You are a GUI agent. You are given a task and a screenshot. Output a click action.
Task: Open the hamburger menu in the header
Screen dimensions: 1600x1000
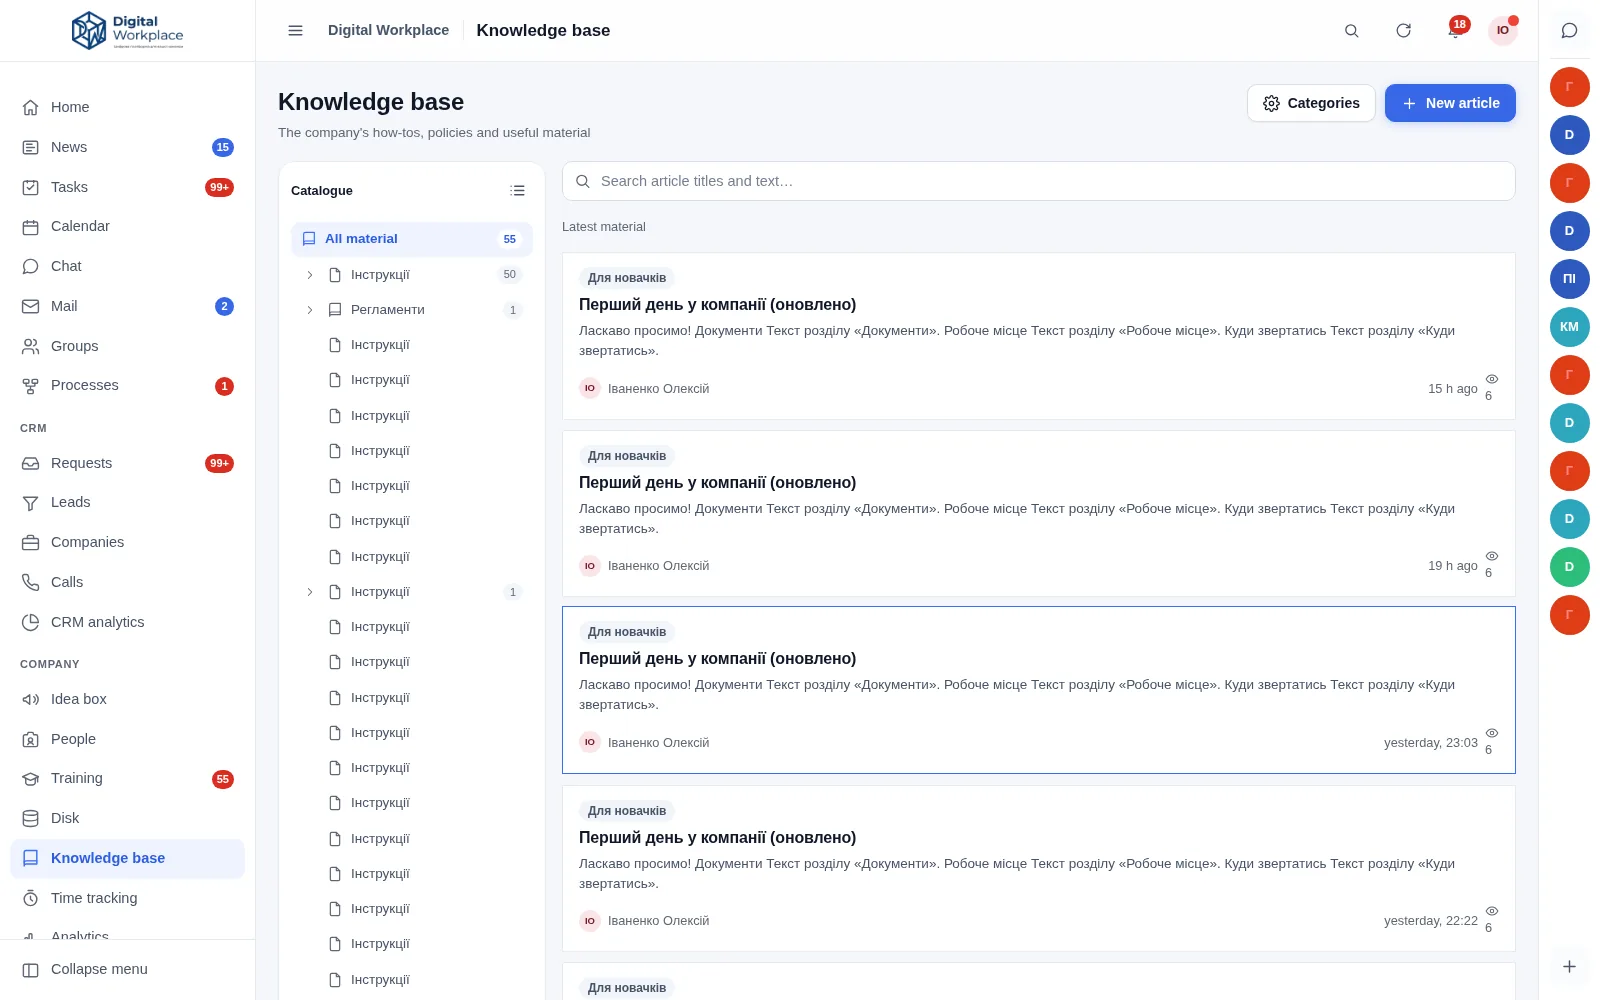pos(295,31)
